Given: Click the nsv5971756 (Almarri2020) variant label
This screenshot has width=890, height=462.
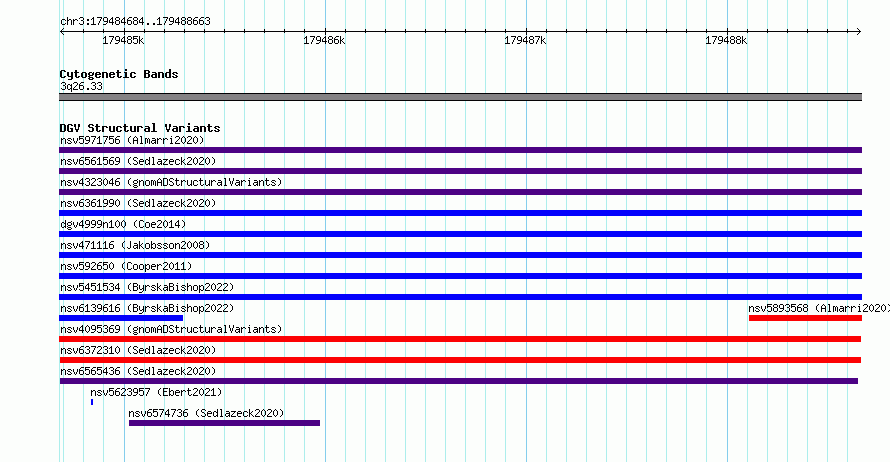Looking at the screenshot, I should click(x=132, y=140).
